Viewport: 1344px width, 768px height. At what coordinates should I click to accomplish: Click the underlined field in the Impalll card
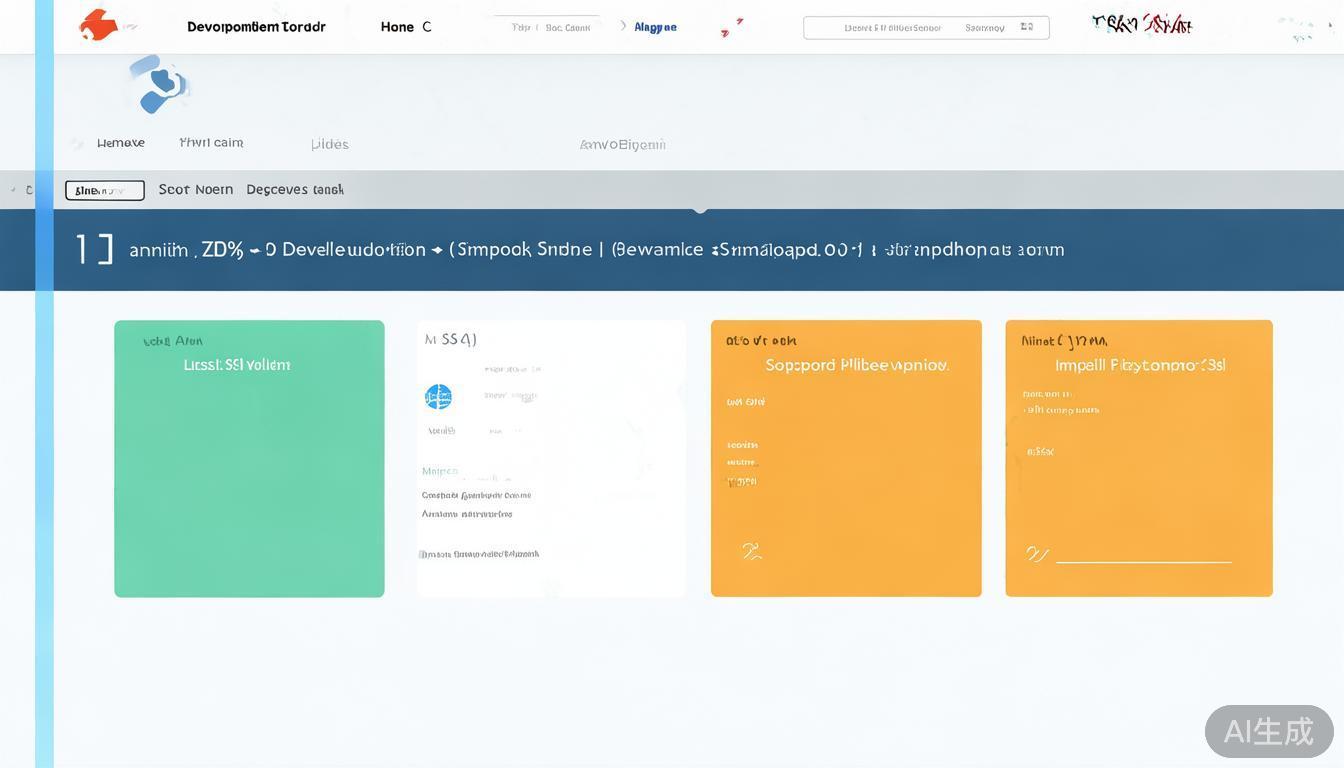point(1144,562)
